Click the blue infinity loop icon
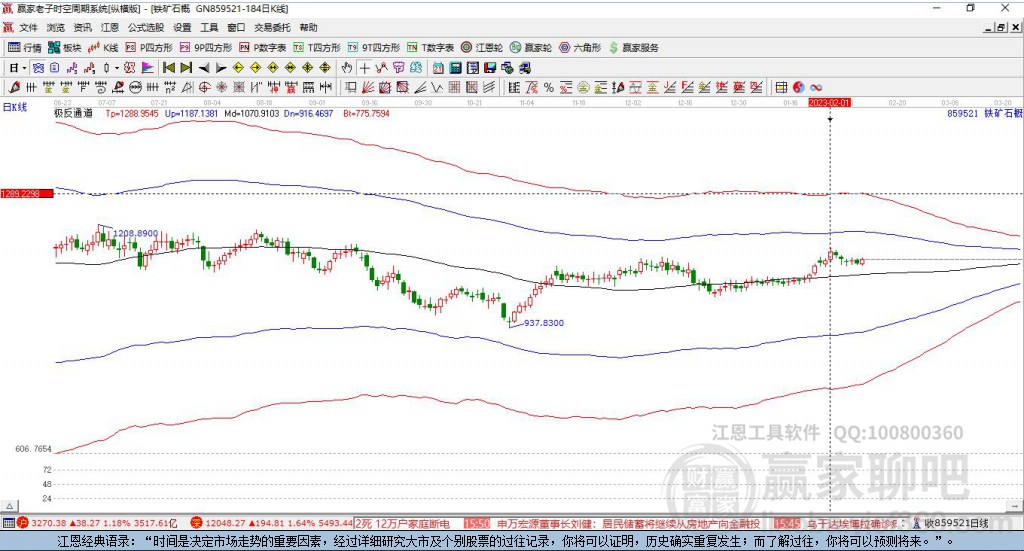This screenshot has width=1024, height=551. pos(816,87)
